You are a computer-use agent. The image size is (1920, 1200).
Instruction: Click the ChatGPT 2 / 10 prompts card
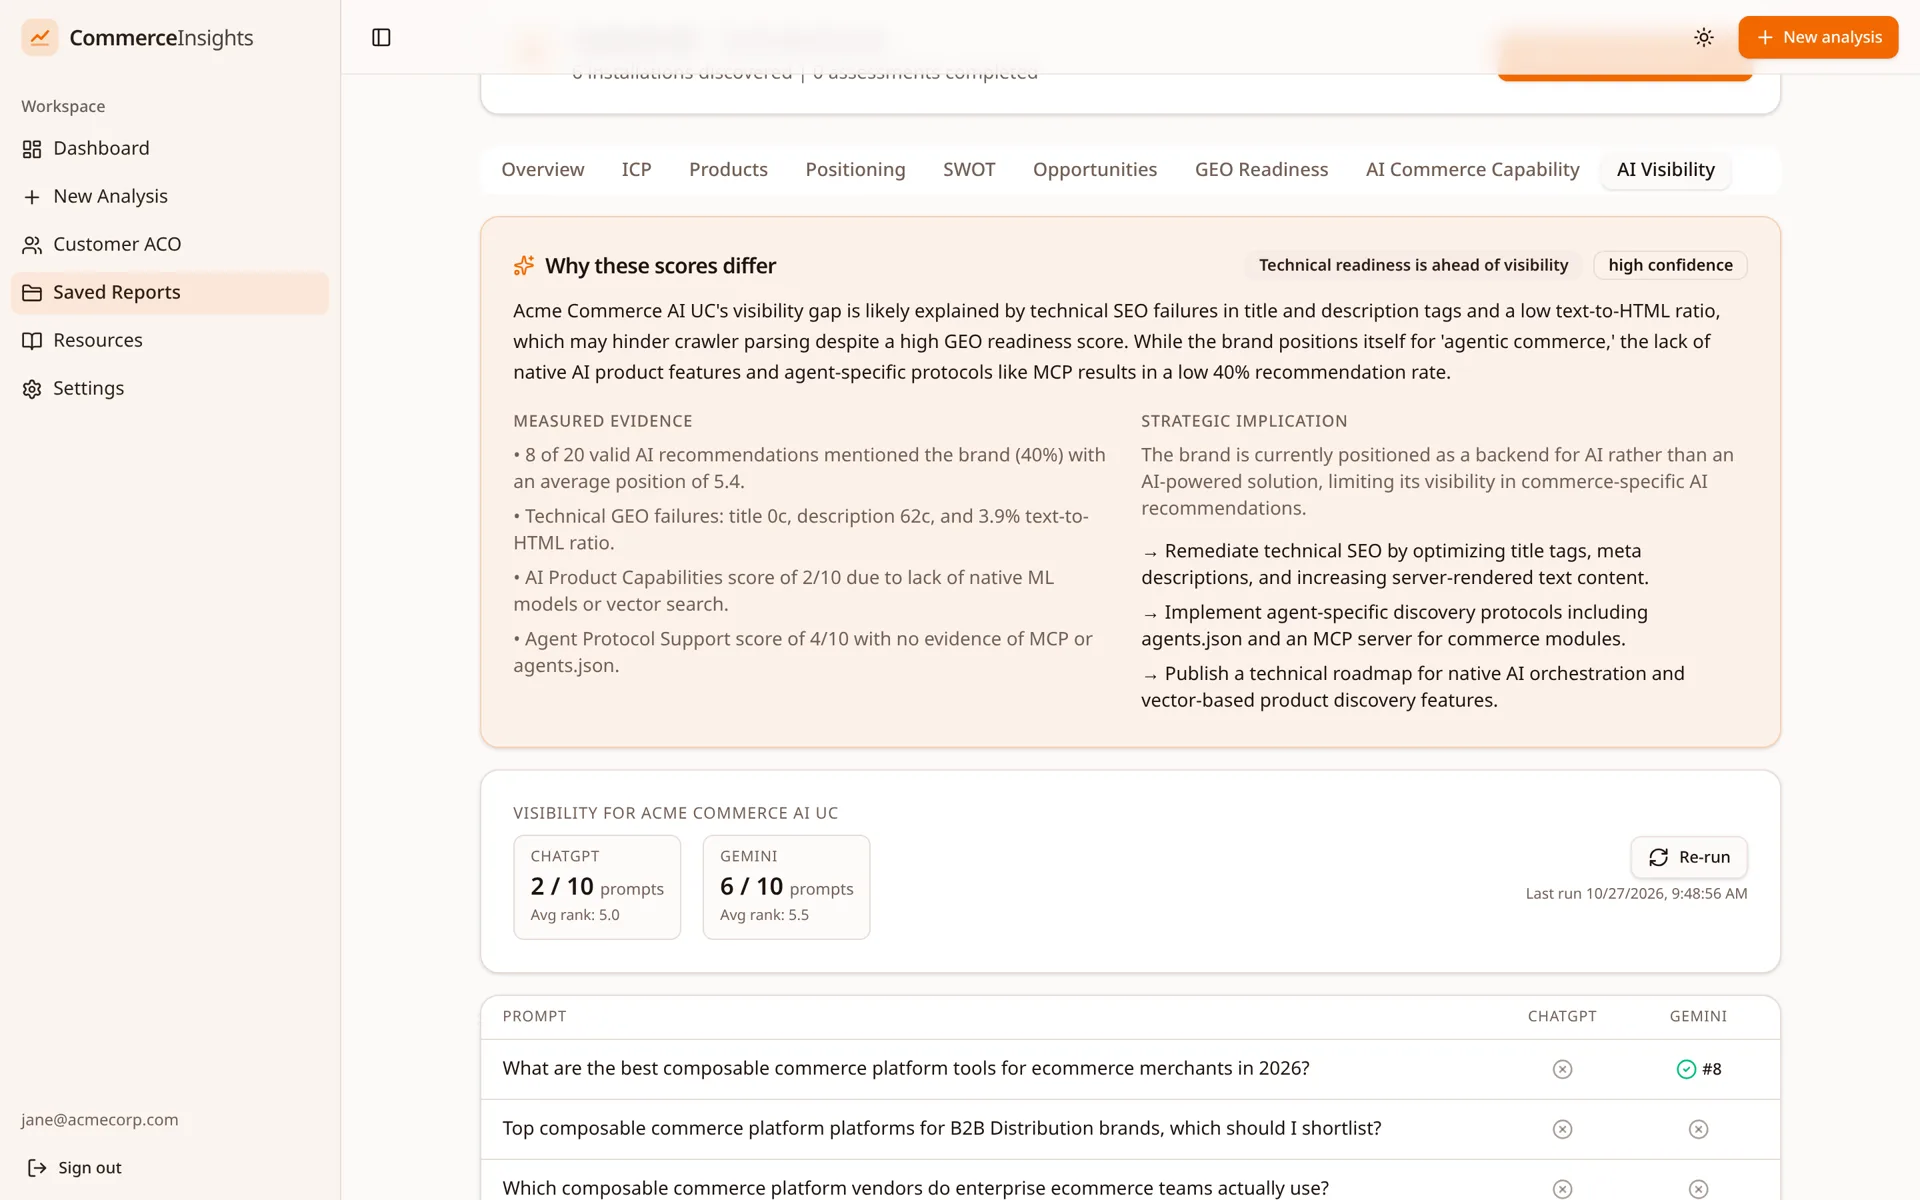point(597,887)
